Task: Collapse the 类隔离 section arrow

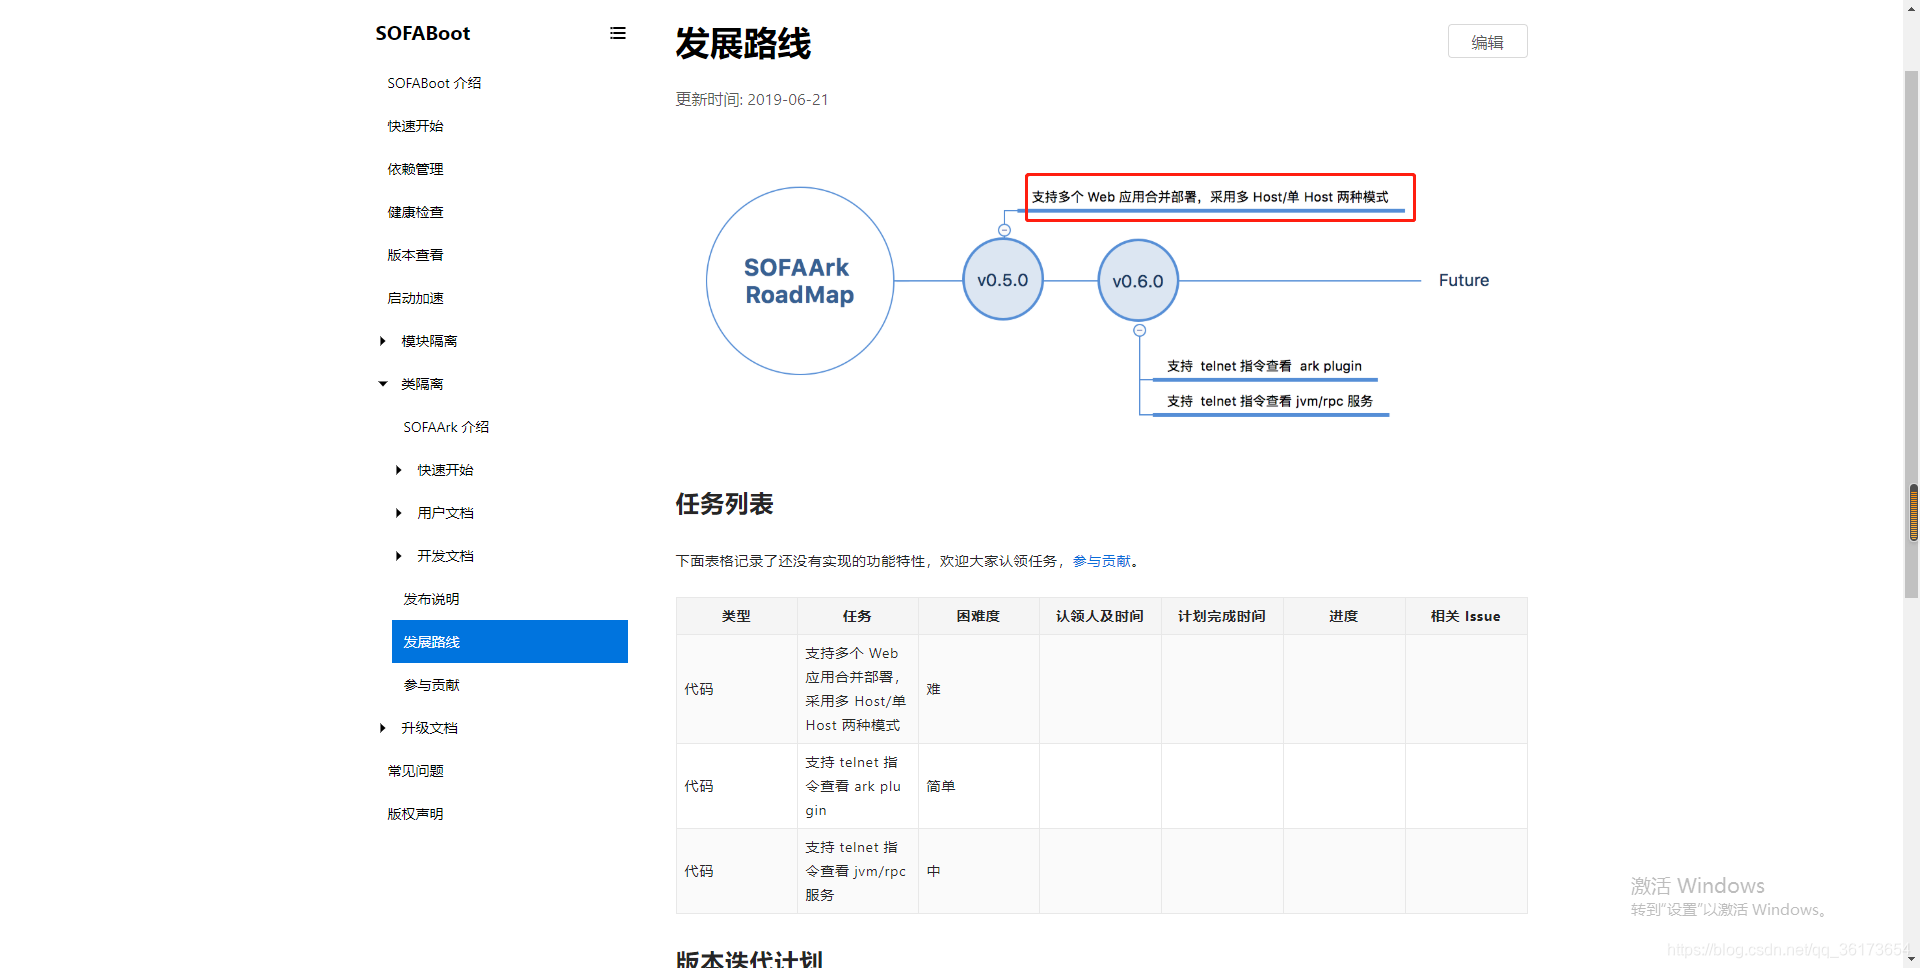Action: [x=383, y=384]
